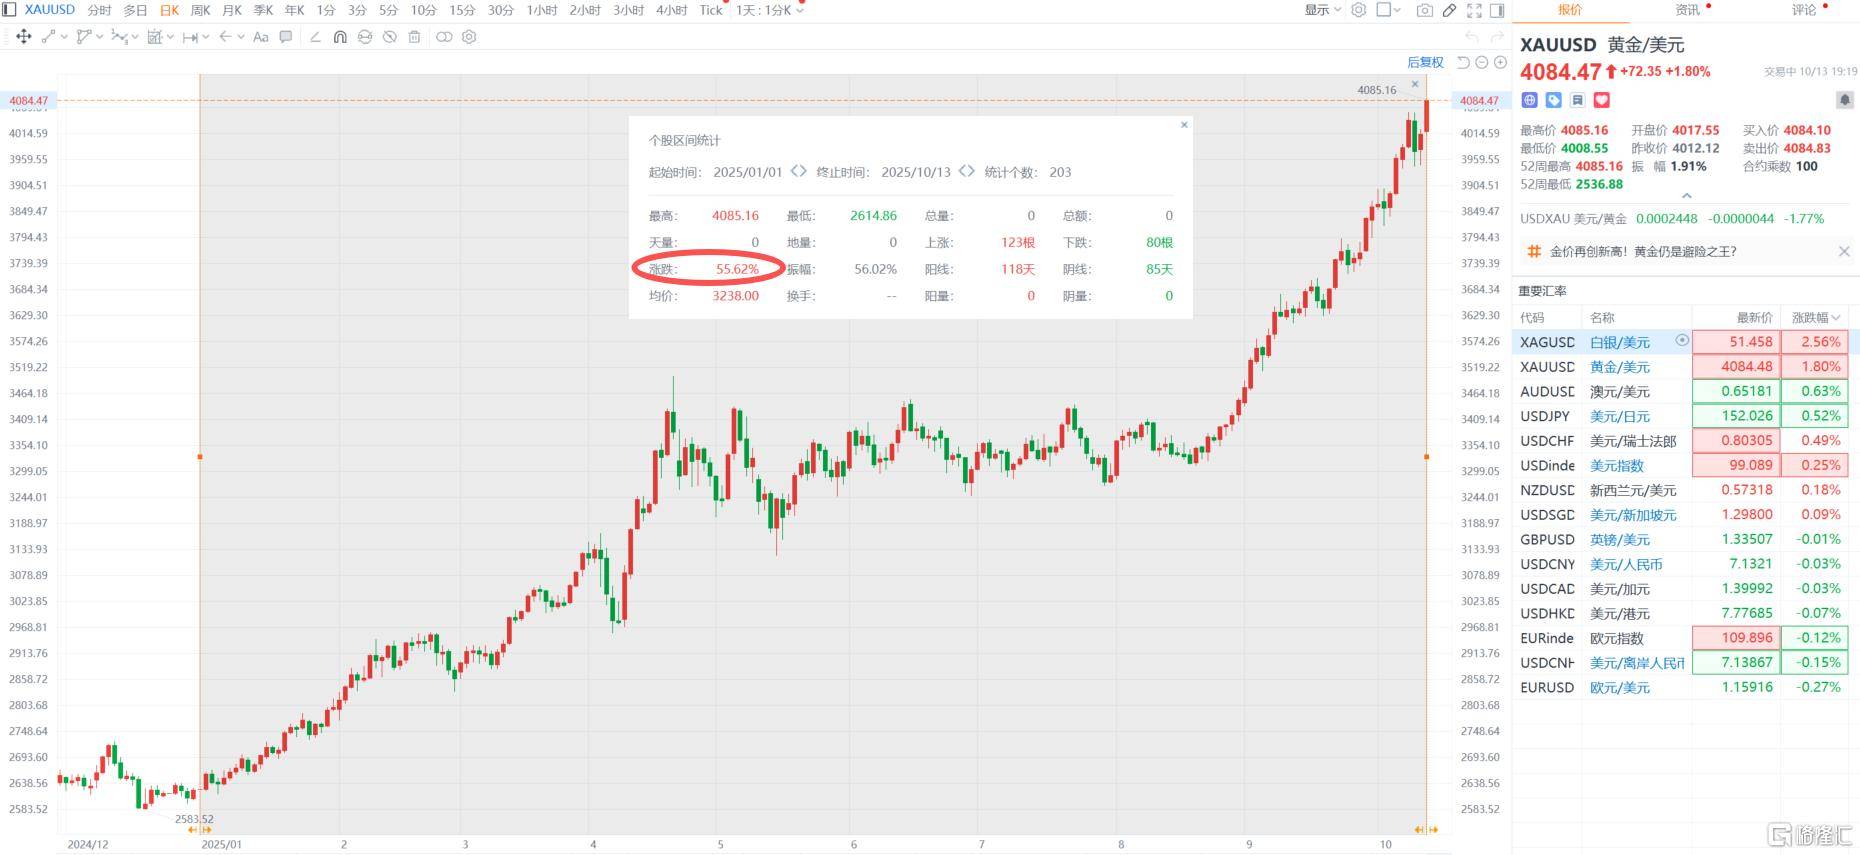1860x855 pixels.
Task: Toggle hide drawings eye icon
Action: pyautogui.click(x=390, y=37)
